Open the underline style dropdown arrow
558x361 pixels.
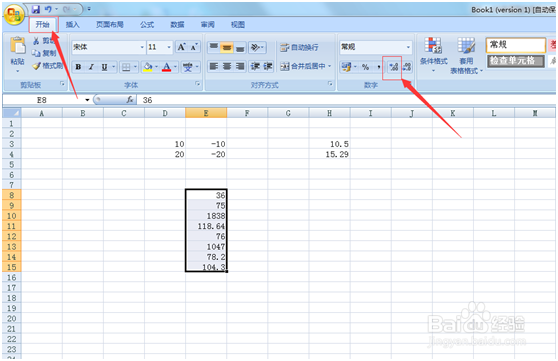[x=114, y=67]
